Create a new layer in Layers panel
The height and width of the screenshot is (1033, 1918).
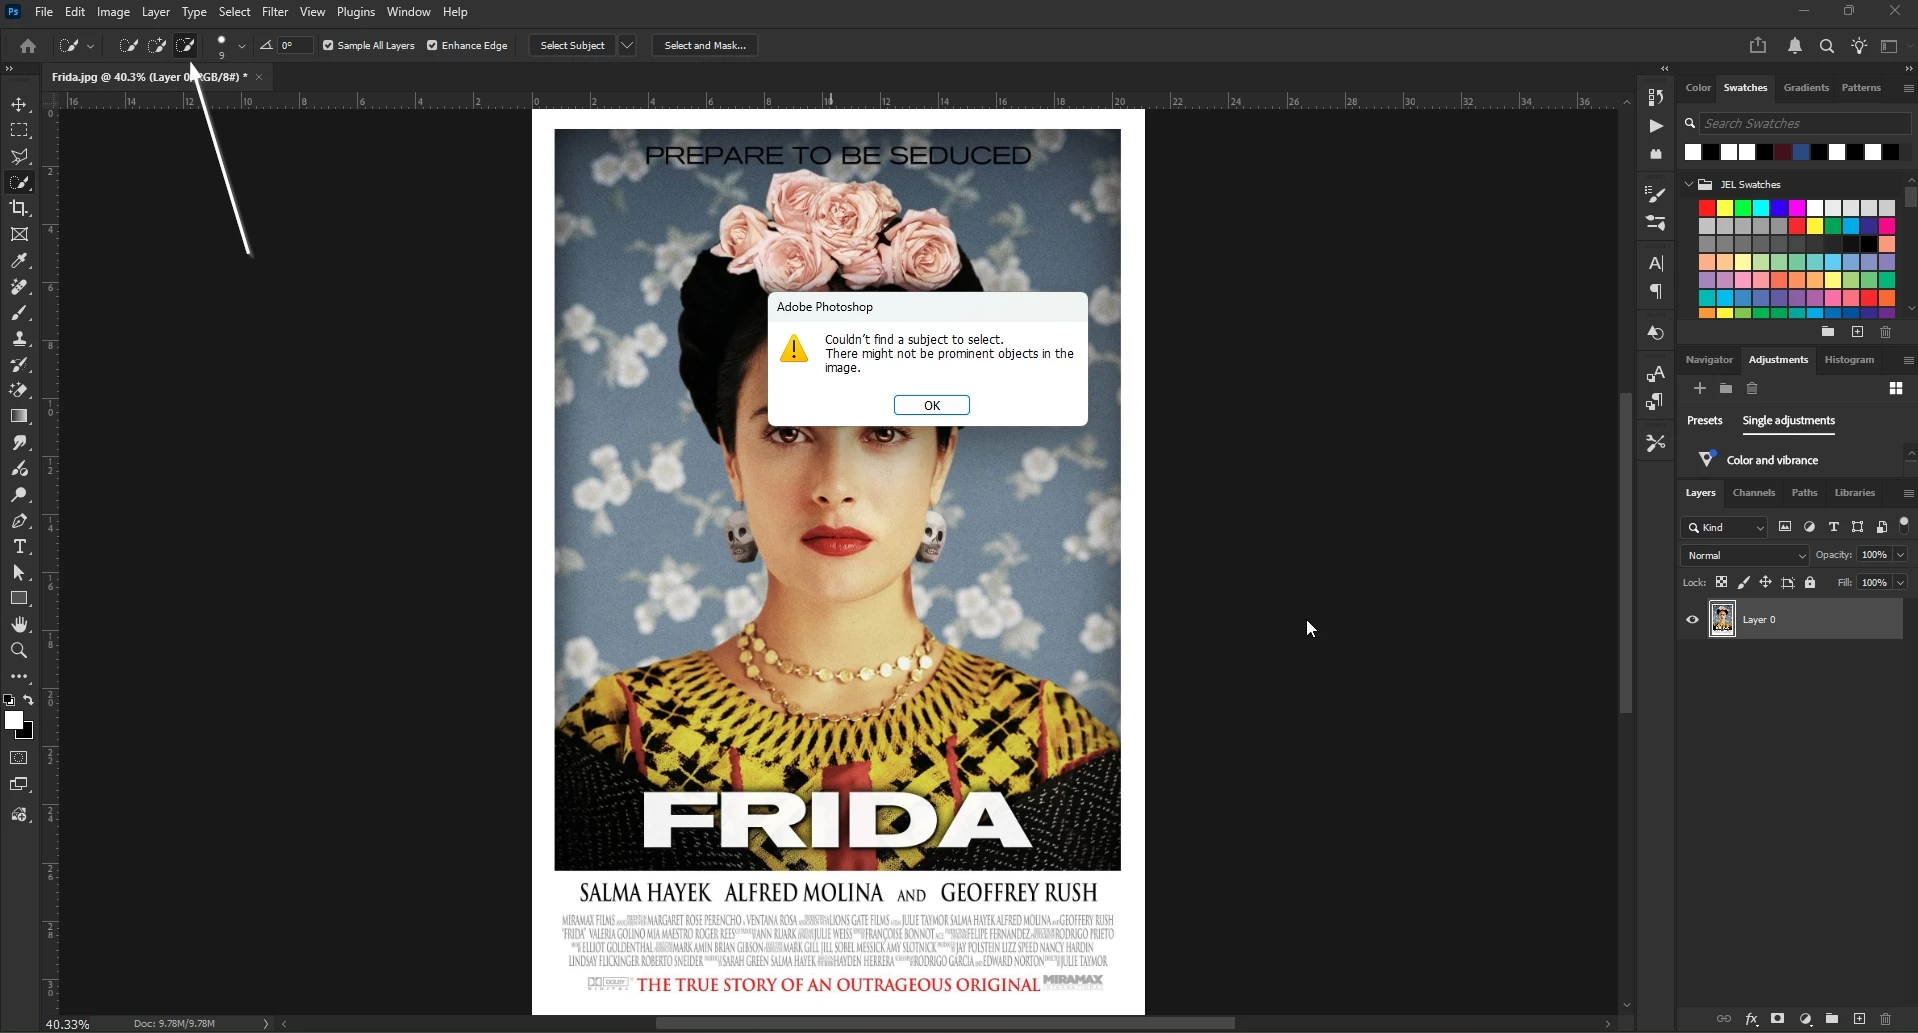(1859, 1019)
